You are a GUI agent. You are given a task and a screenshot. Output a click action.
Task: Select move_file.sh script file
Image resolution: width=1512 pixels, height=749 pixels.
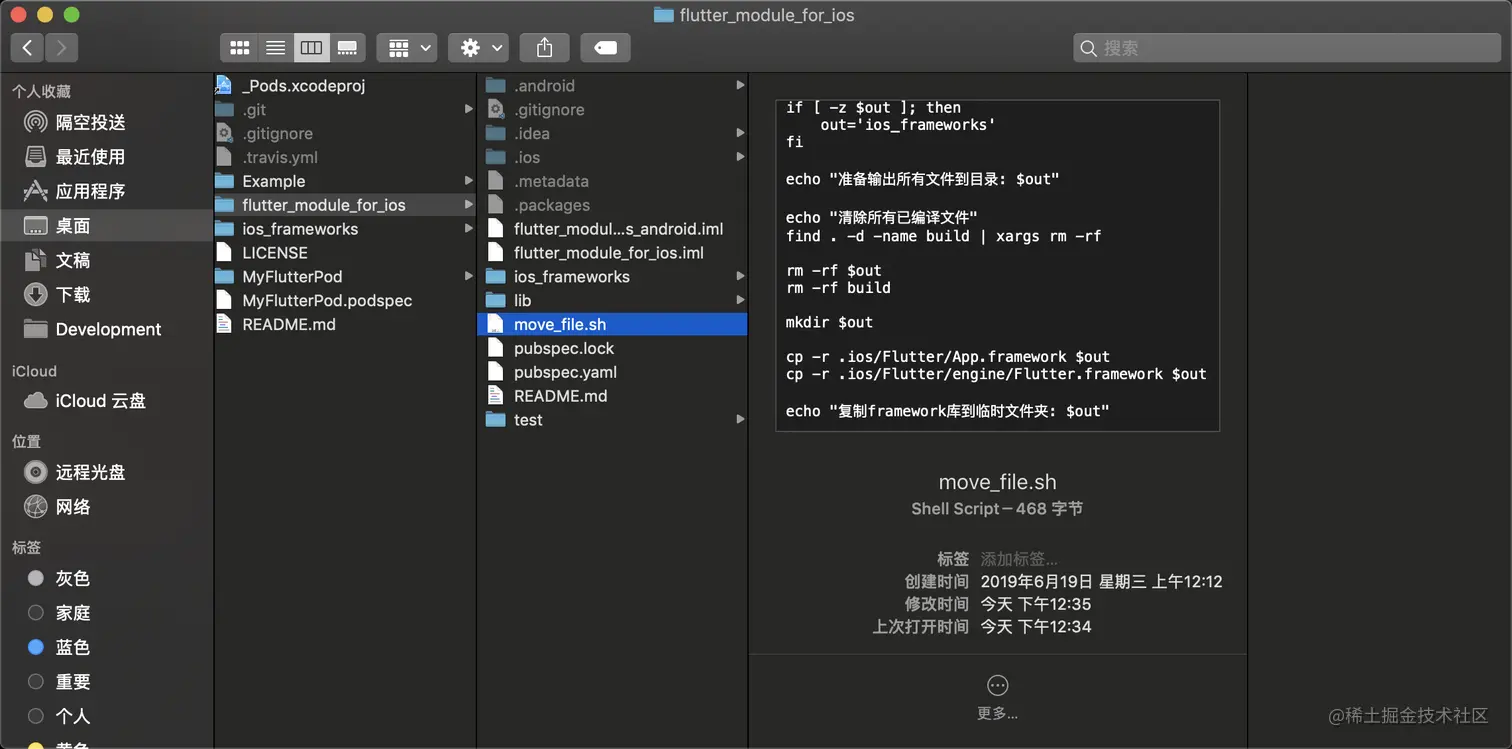612,324
